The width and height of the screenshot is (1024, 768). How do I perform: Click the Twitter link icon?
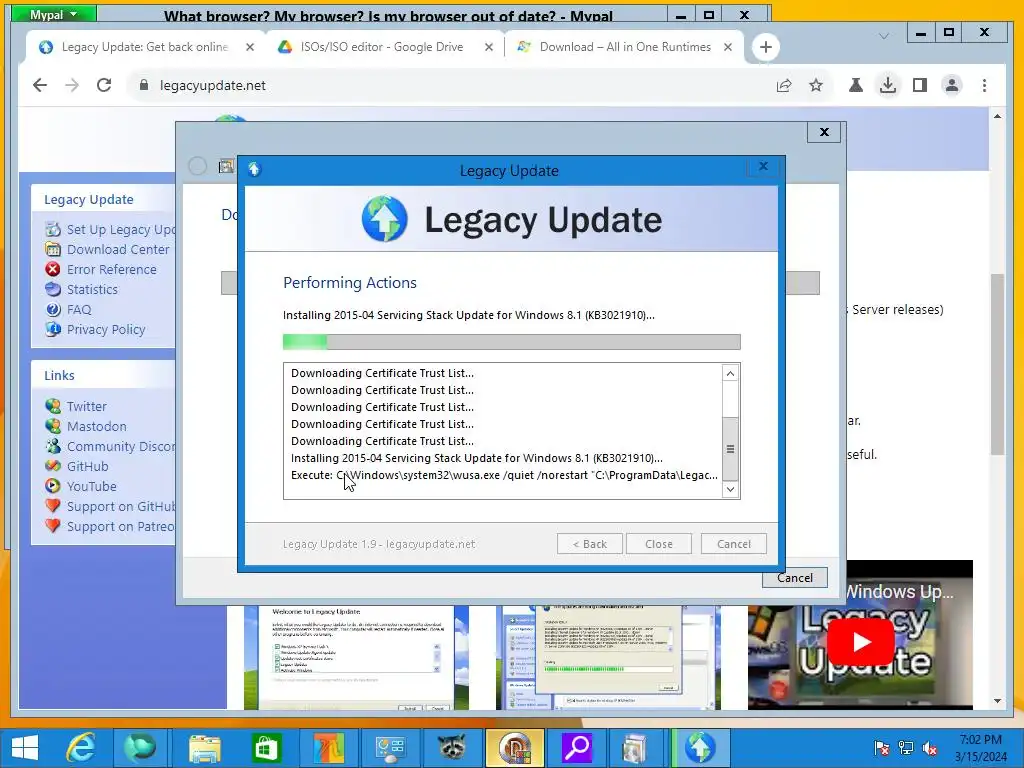(53, 406)
